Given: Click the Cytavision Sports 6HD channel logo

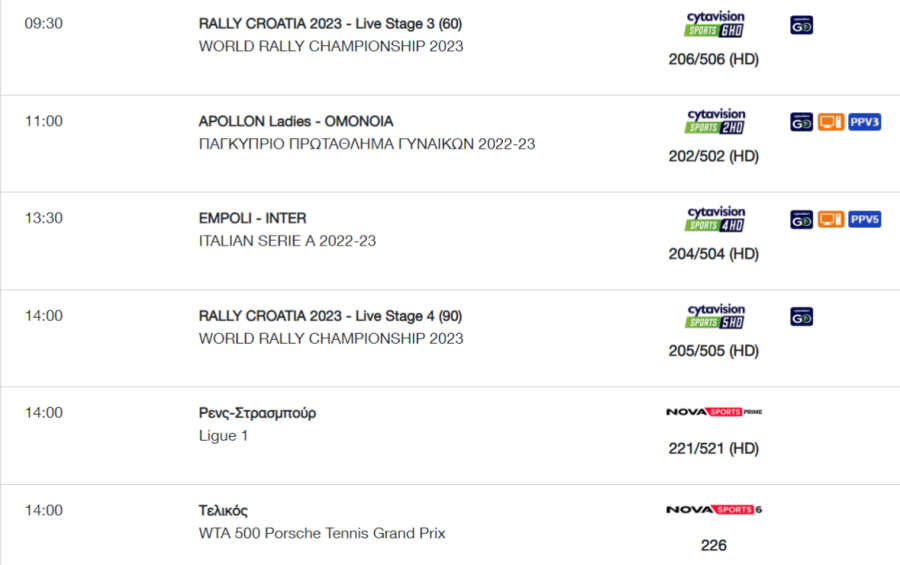Looking at the screenshot, I should pyautogui.click(x=715, y=24).
